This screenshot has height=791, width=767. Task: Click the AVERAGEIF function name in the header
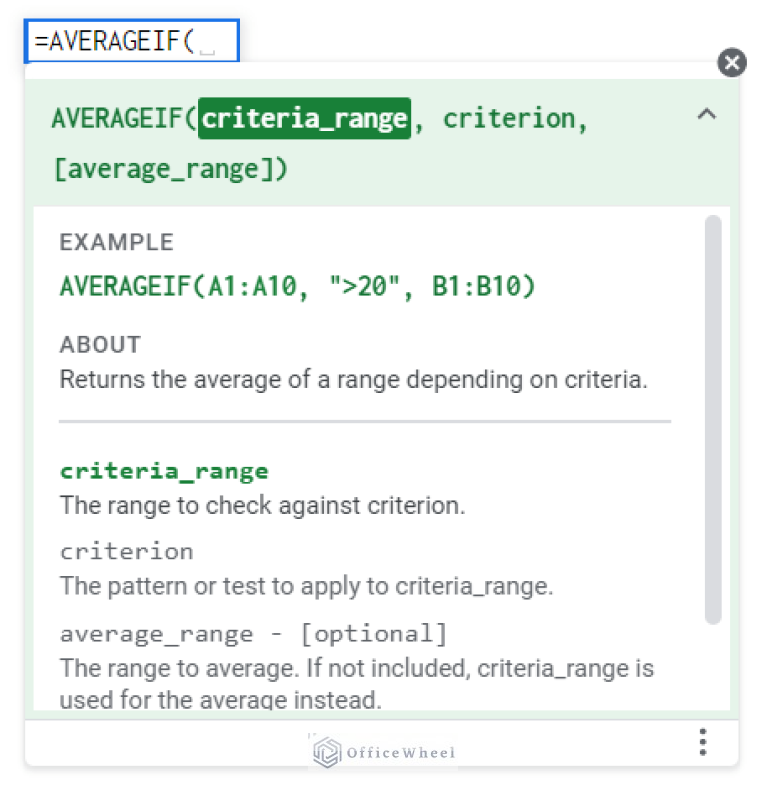coord(118,119)
